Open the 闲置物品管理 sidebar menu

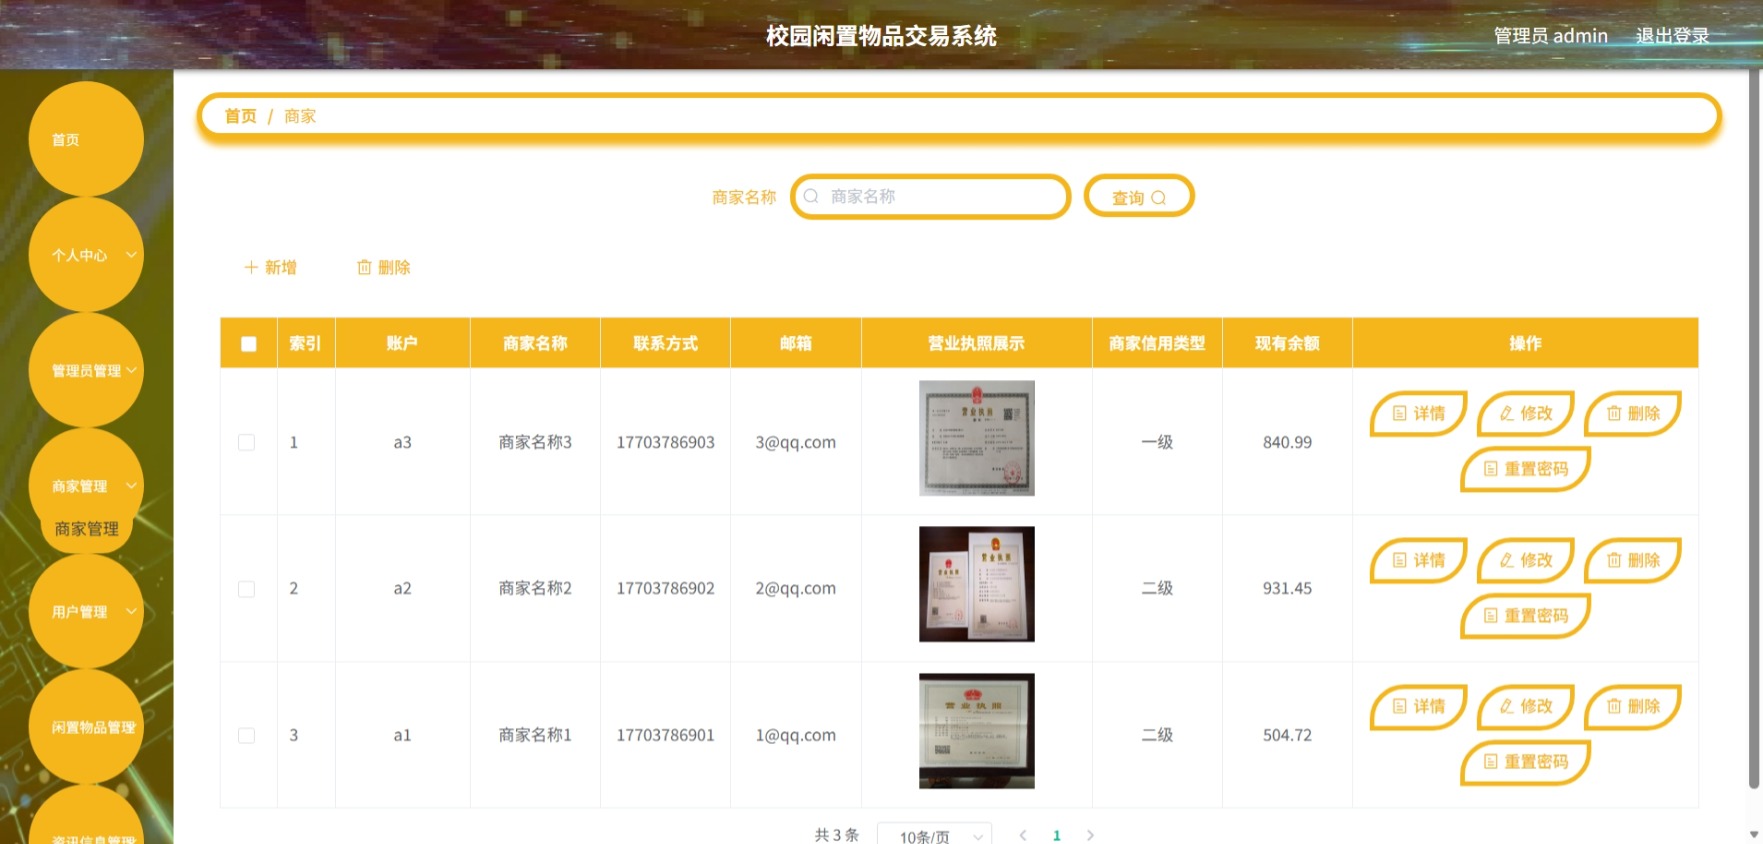coord(86,727)
